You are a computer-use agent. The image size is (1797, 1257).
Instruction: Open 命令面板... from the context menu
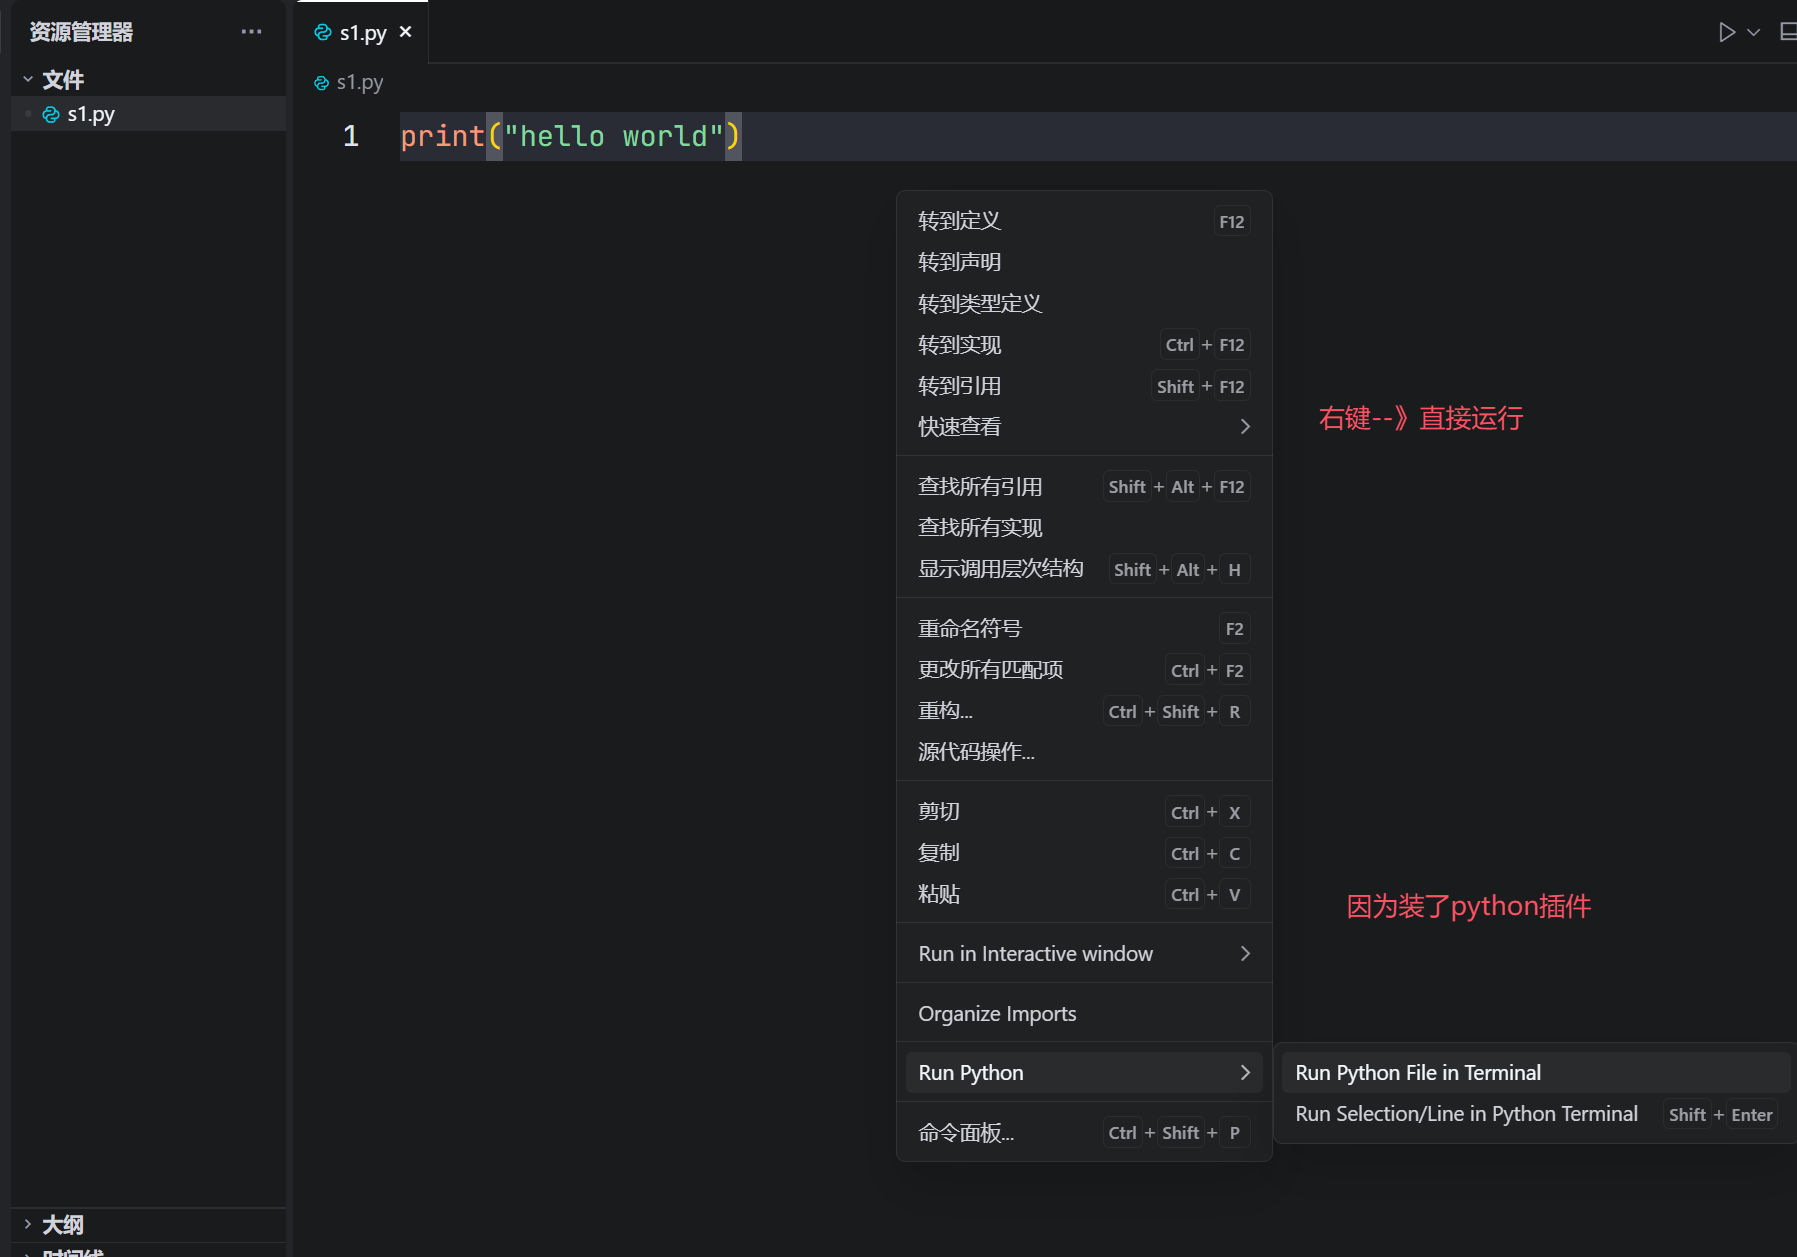pos(1084,1133)
